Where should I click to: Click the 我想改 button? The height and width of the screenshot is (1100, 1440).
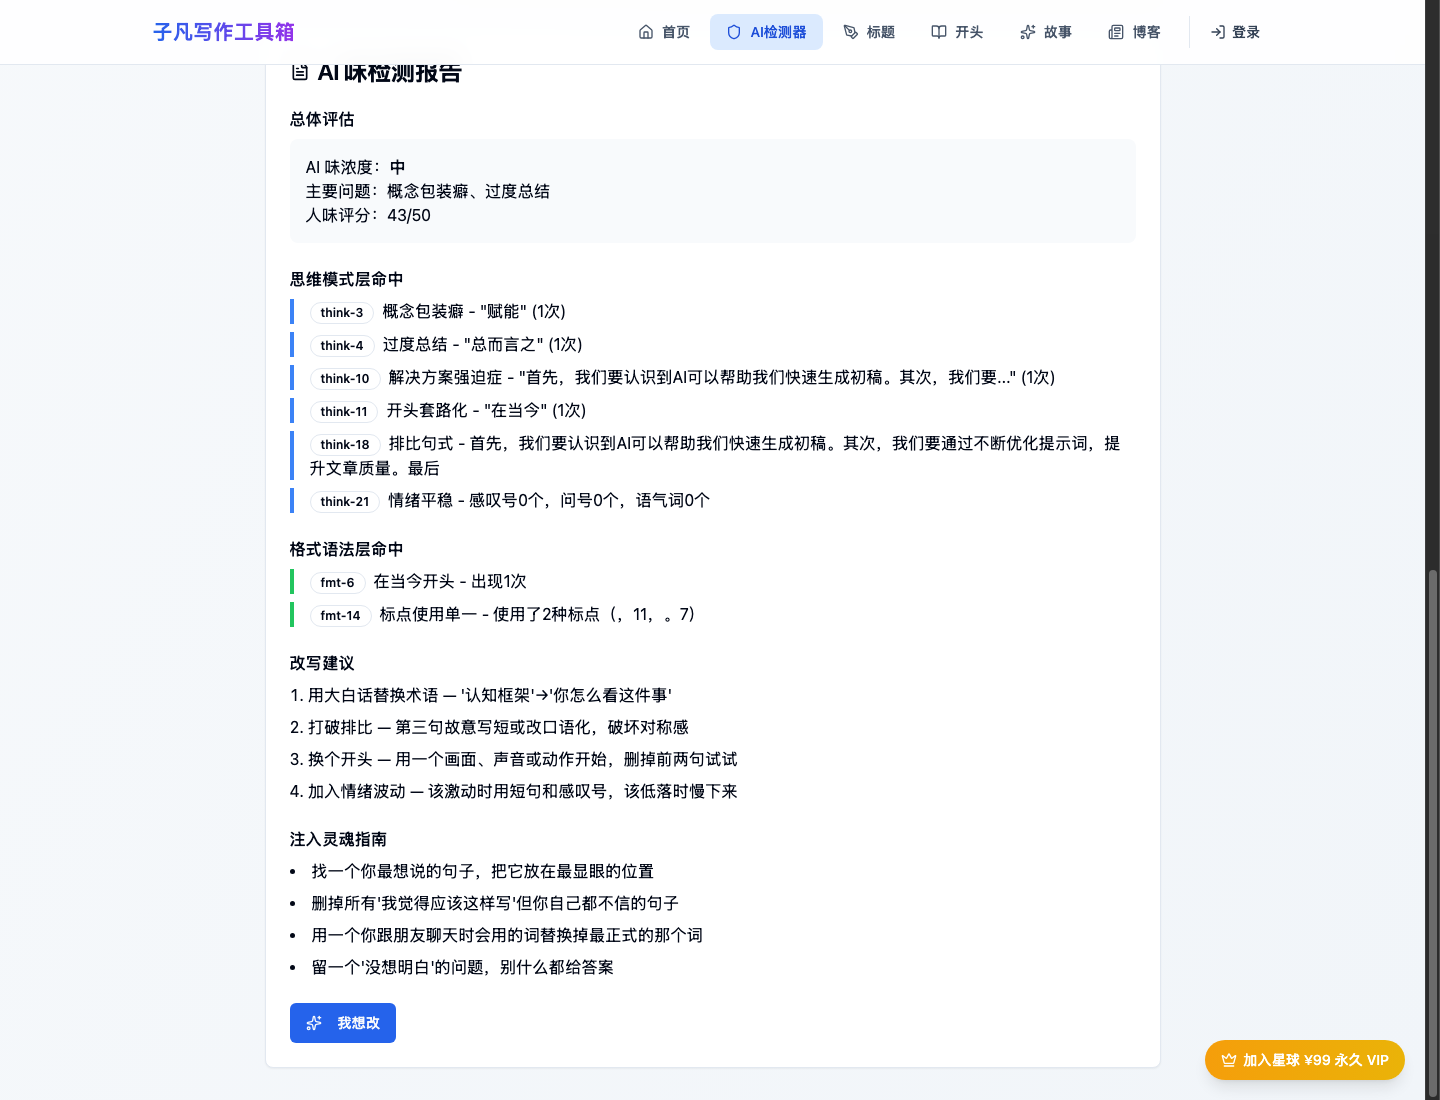[x=343, y=1023]
